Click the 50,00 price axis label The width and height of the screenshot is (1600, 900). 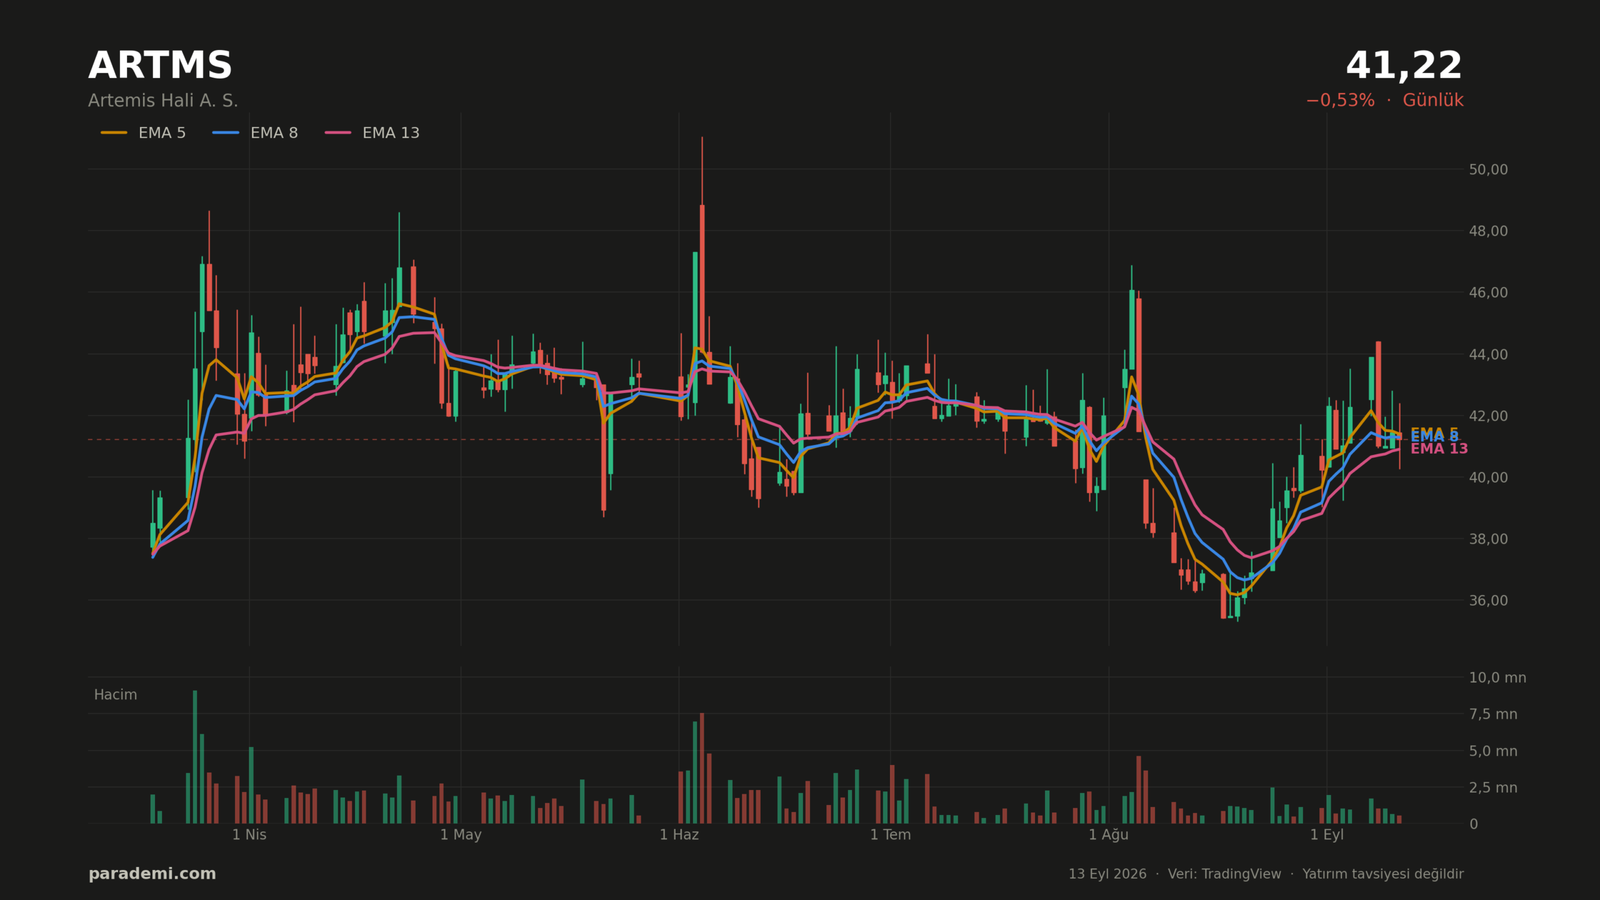(1488, 170)
